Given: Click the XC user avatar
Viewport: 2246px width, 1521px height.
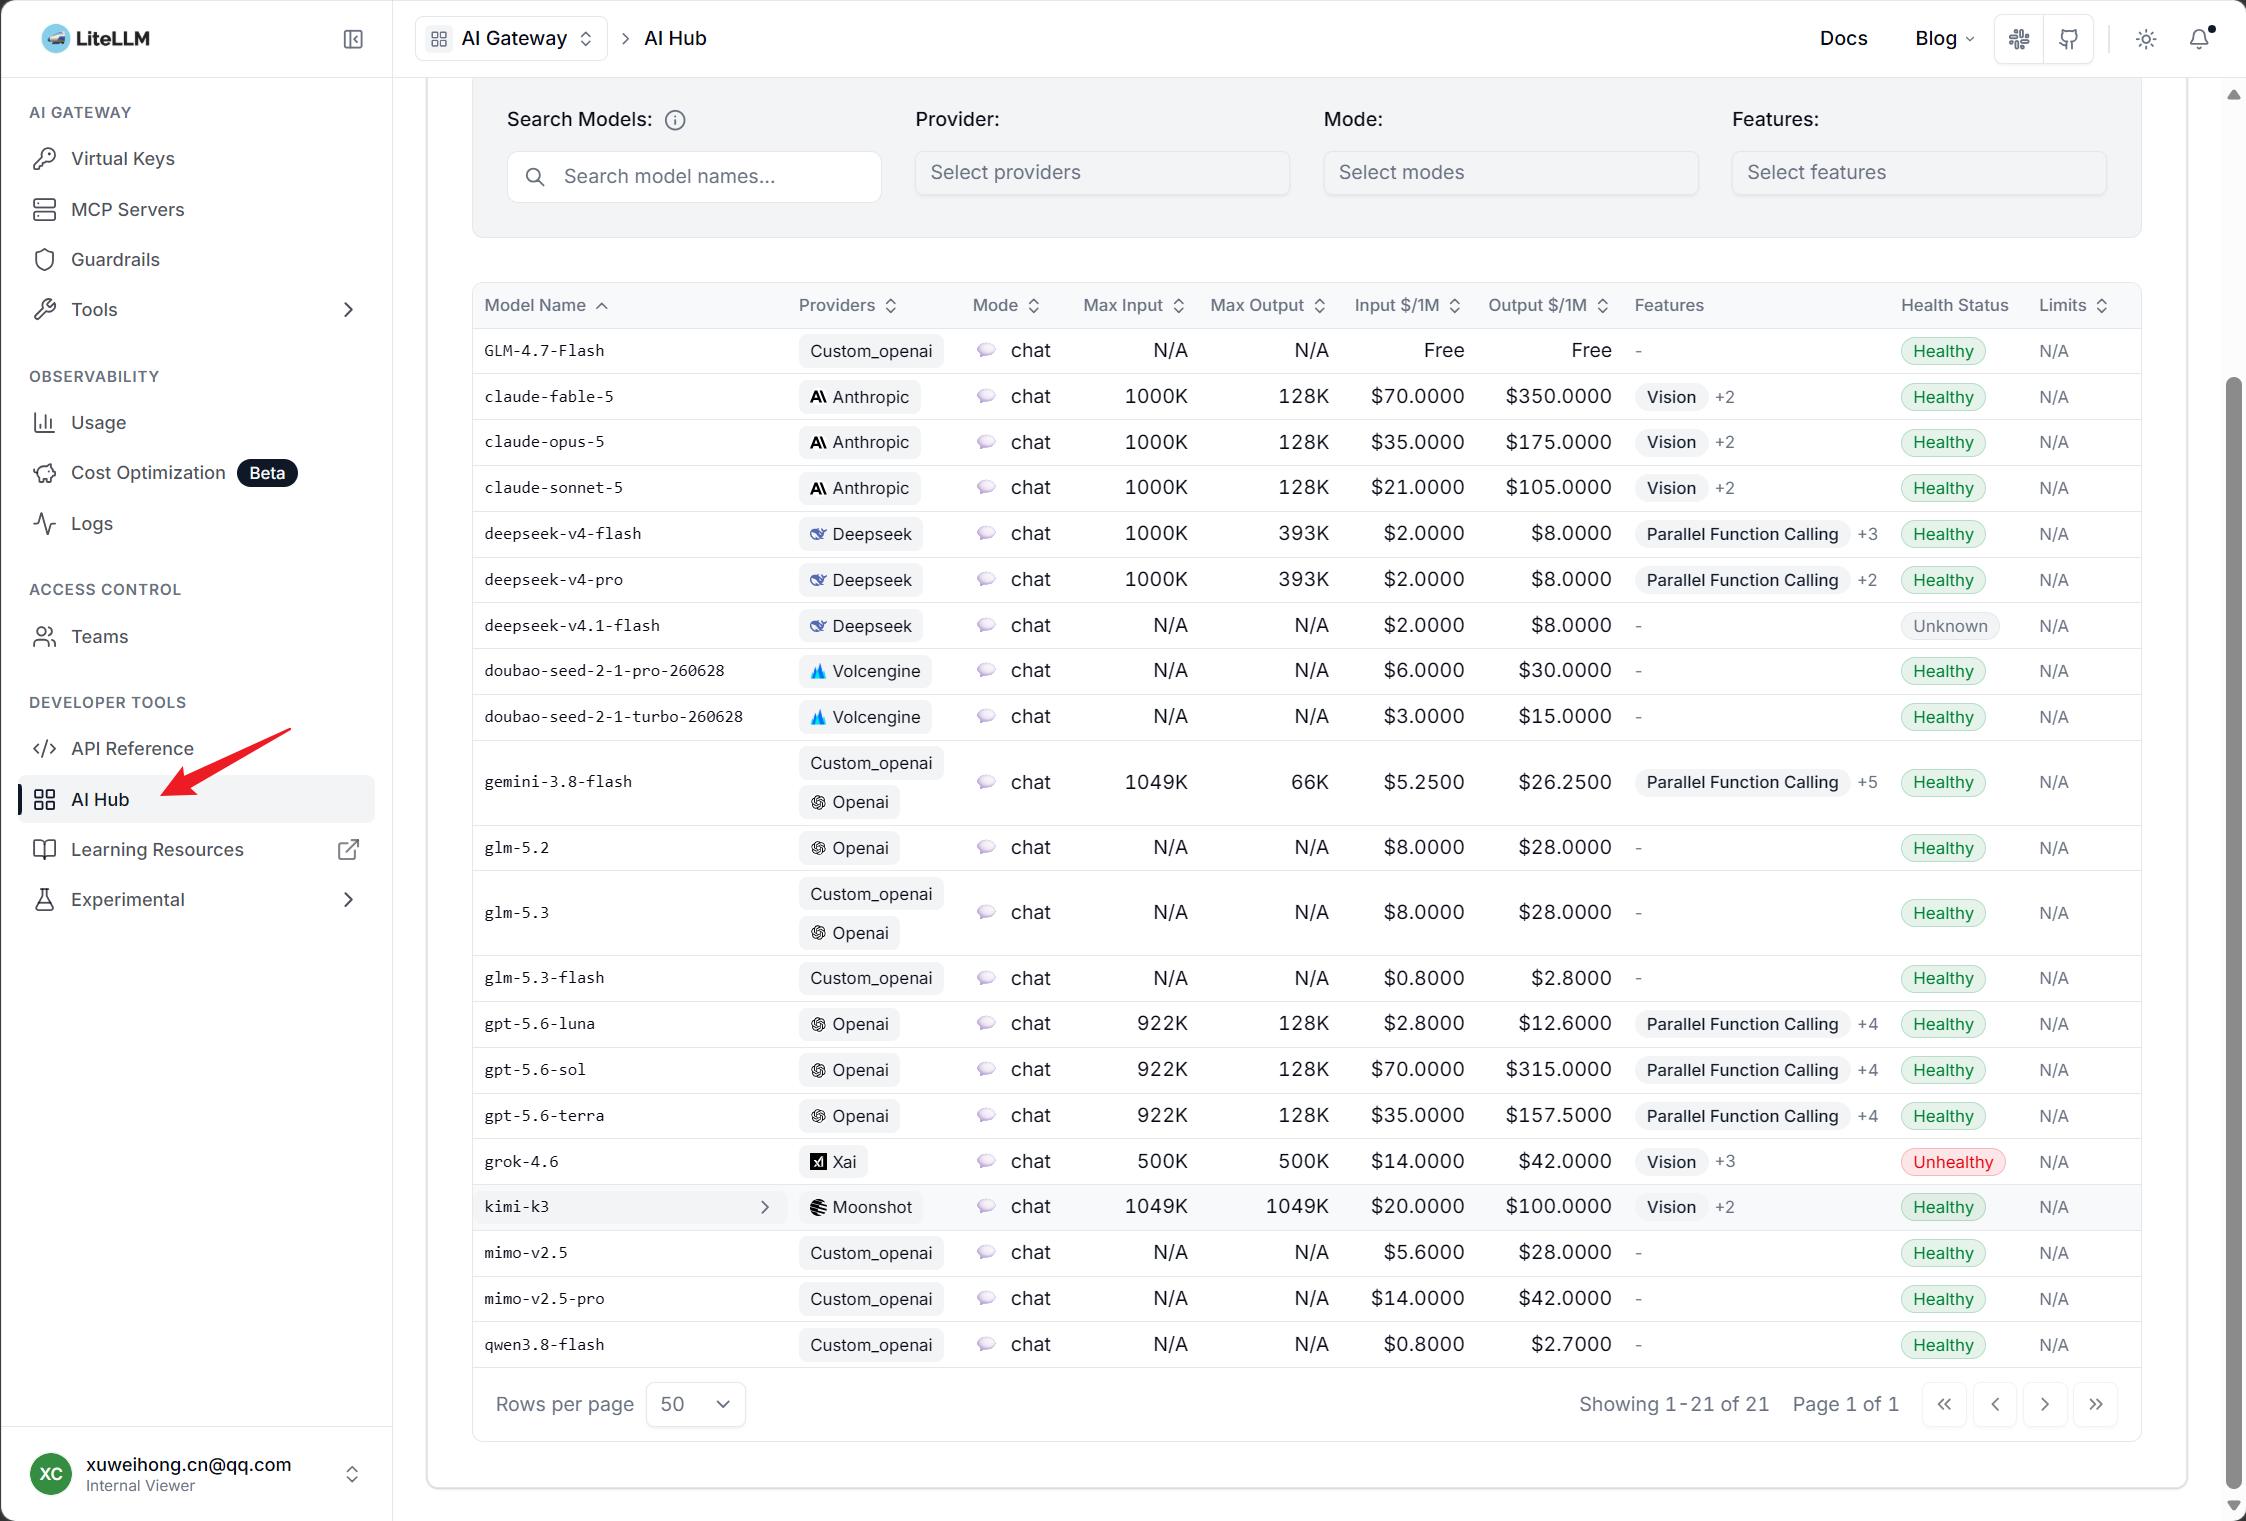Looking at the screenshot, I should [51, 1474].
